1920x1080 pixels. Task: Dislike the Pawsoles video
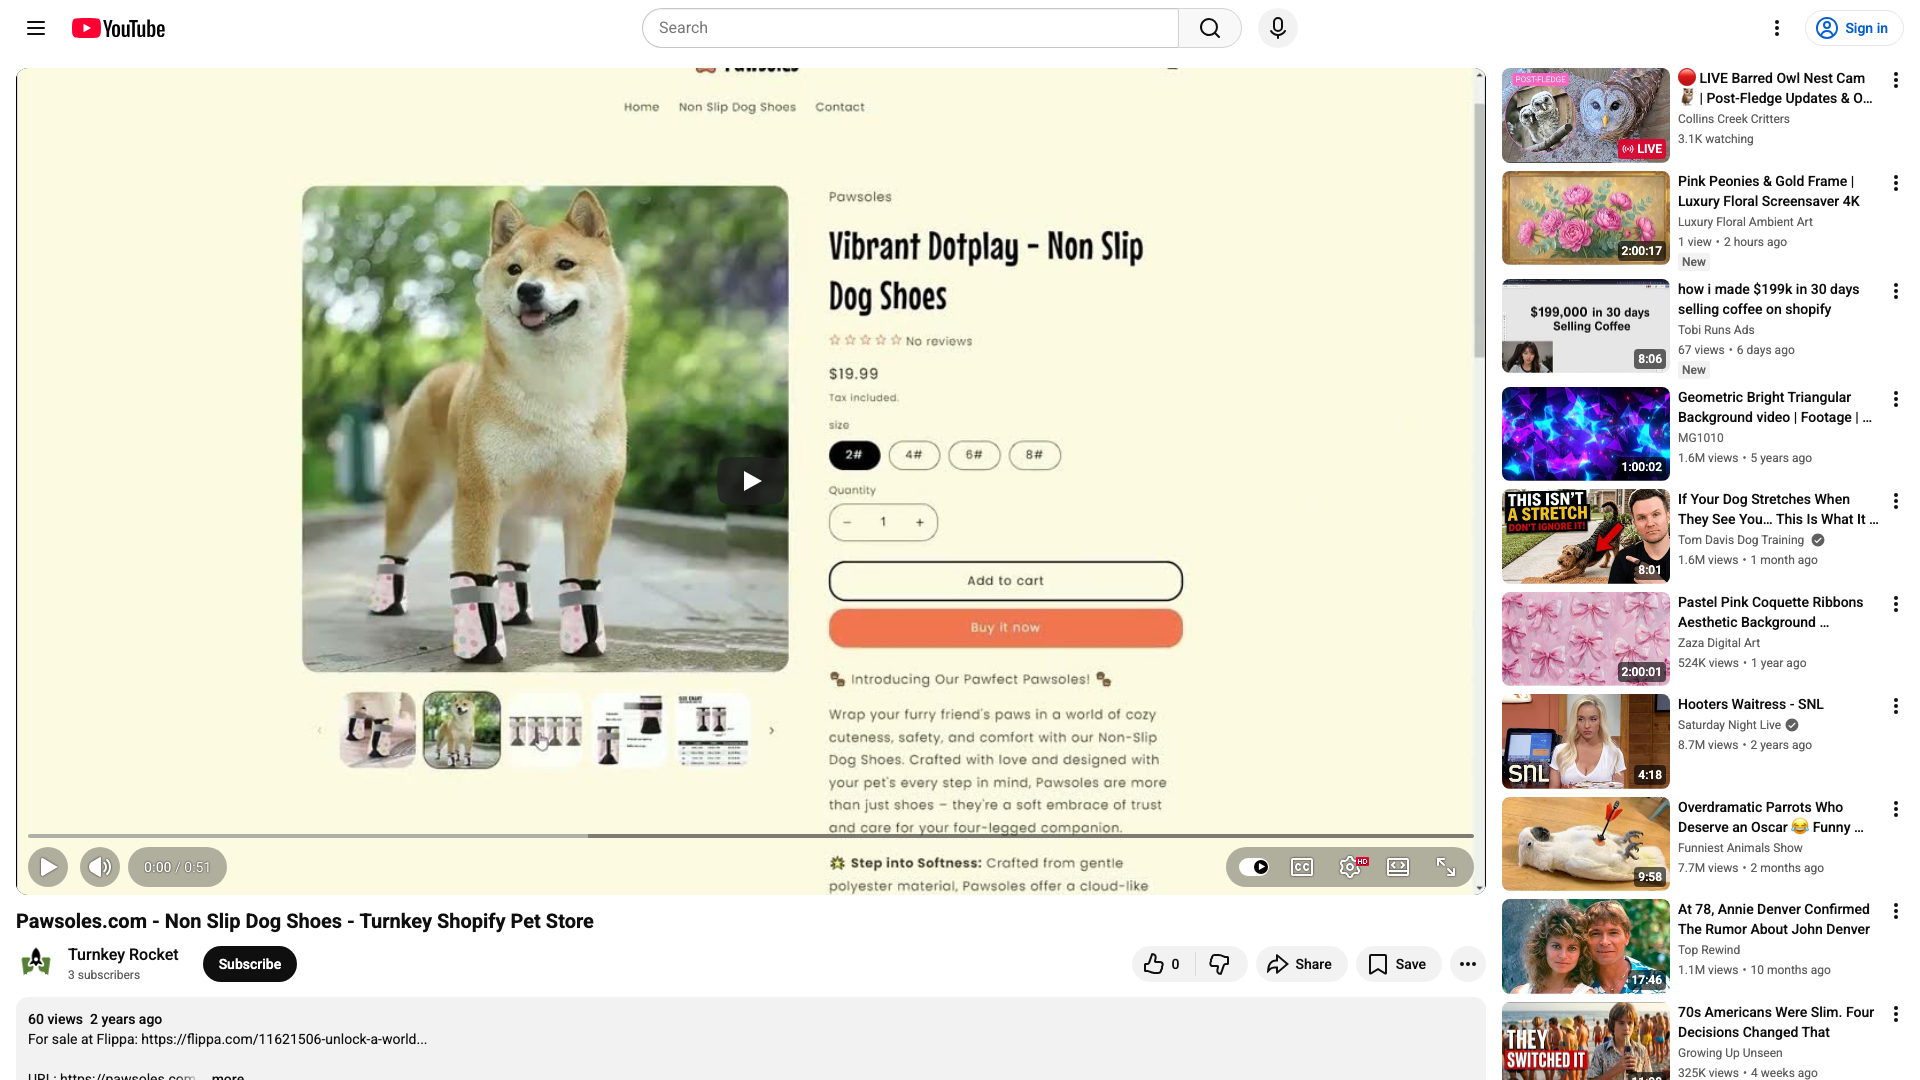coord(1220,964)
